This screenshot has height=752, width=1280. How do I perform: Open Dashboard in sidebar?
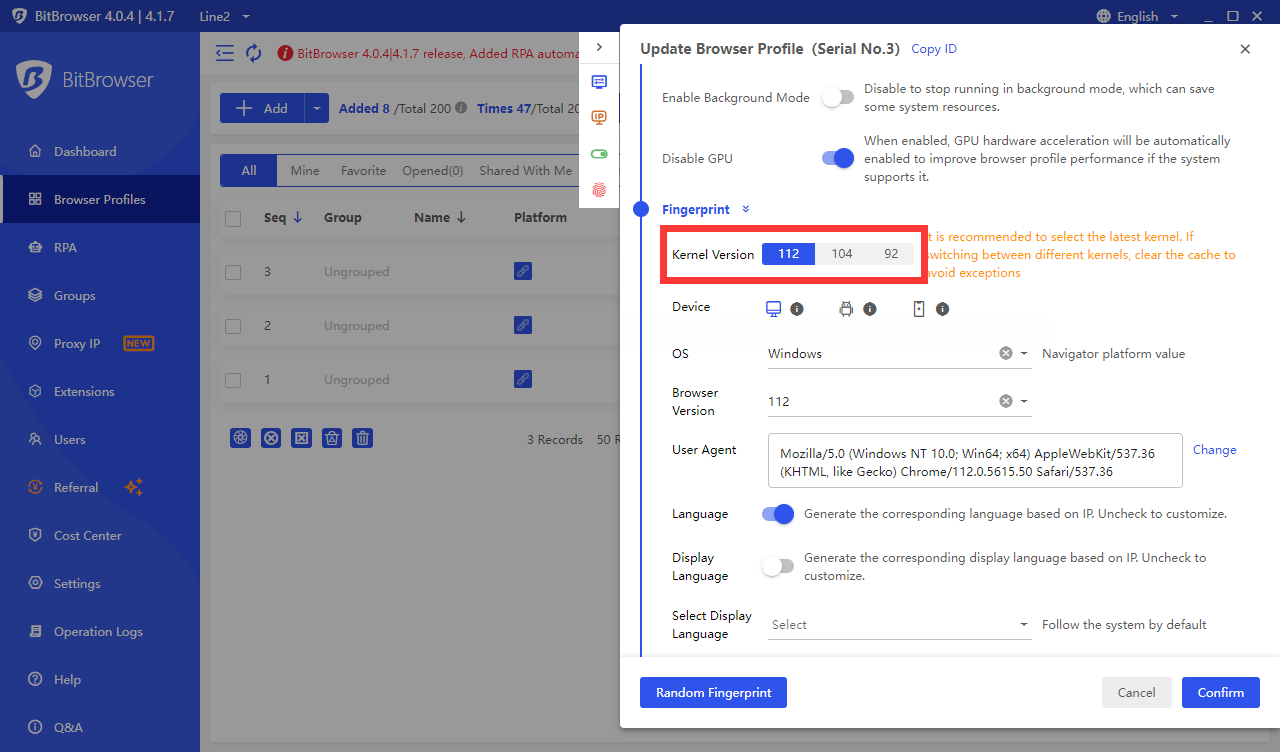100,151
